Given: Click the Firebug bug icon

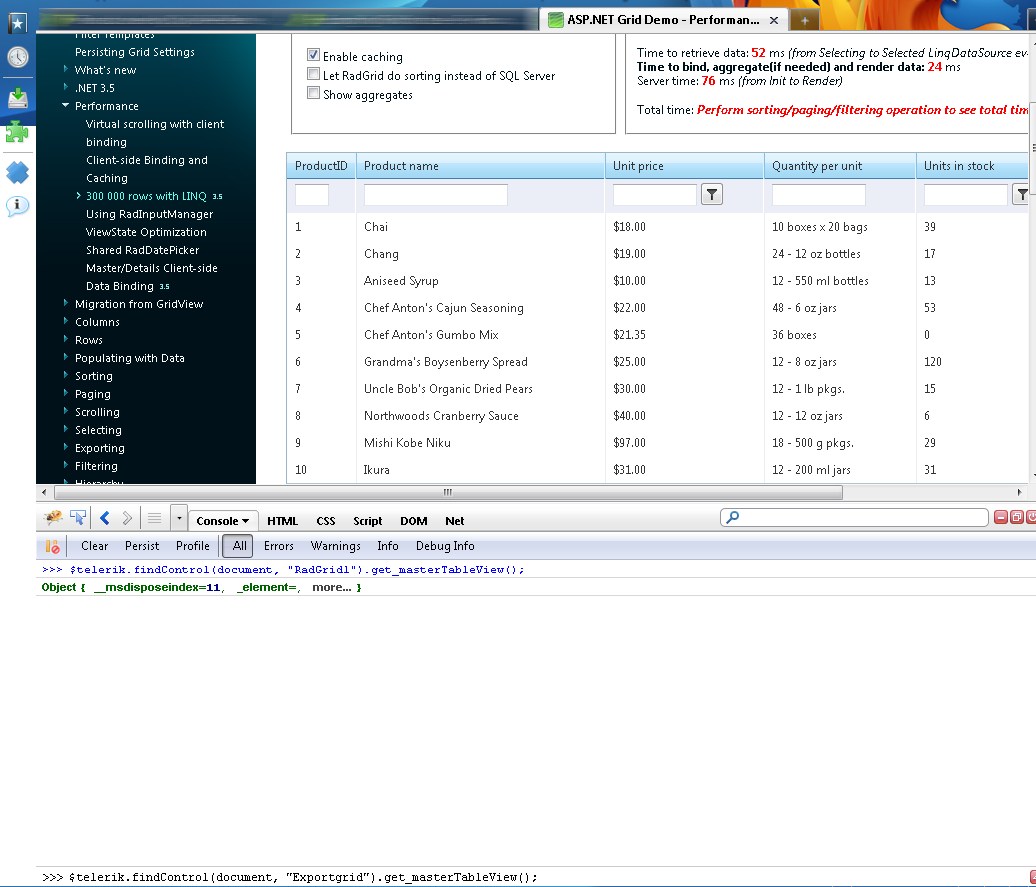Looking at the screenshot, I should 53,518.
